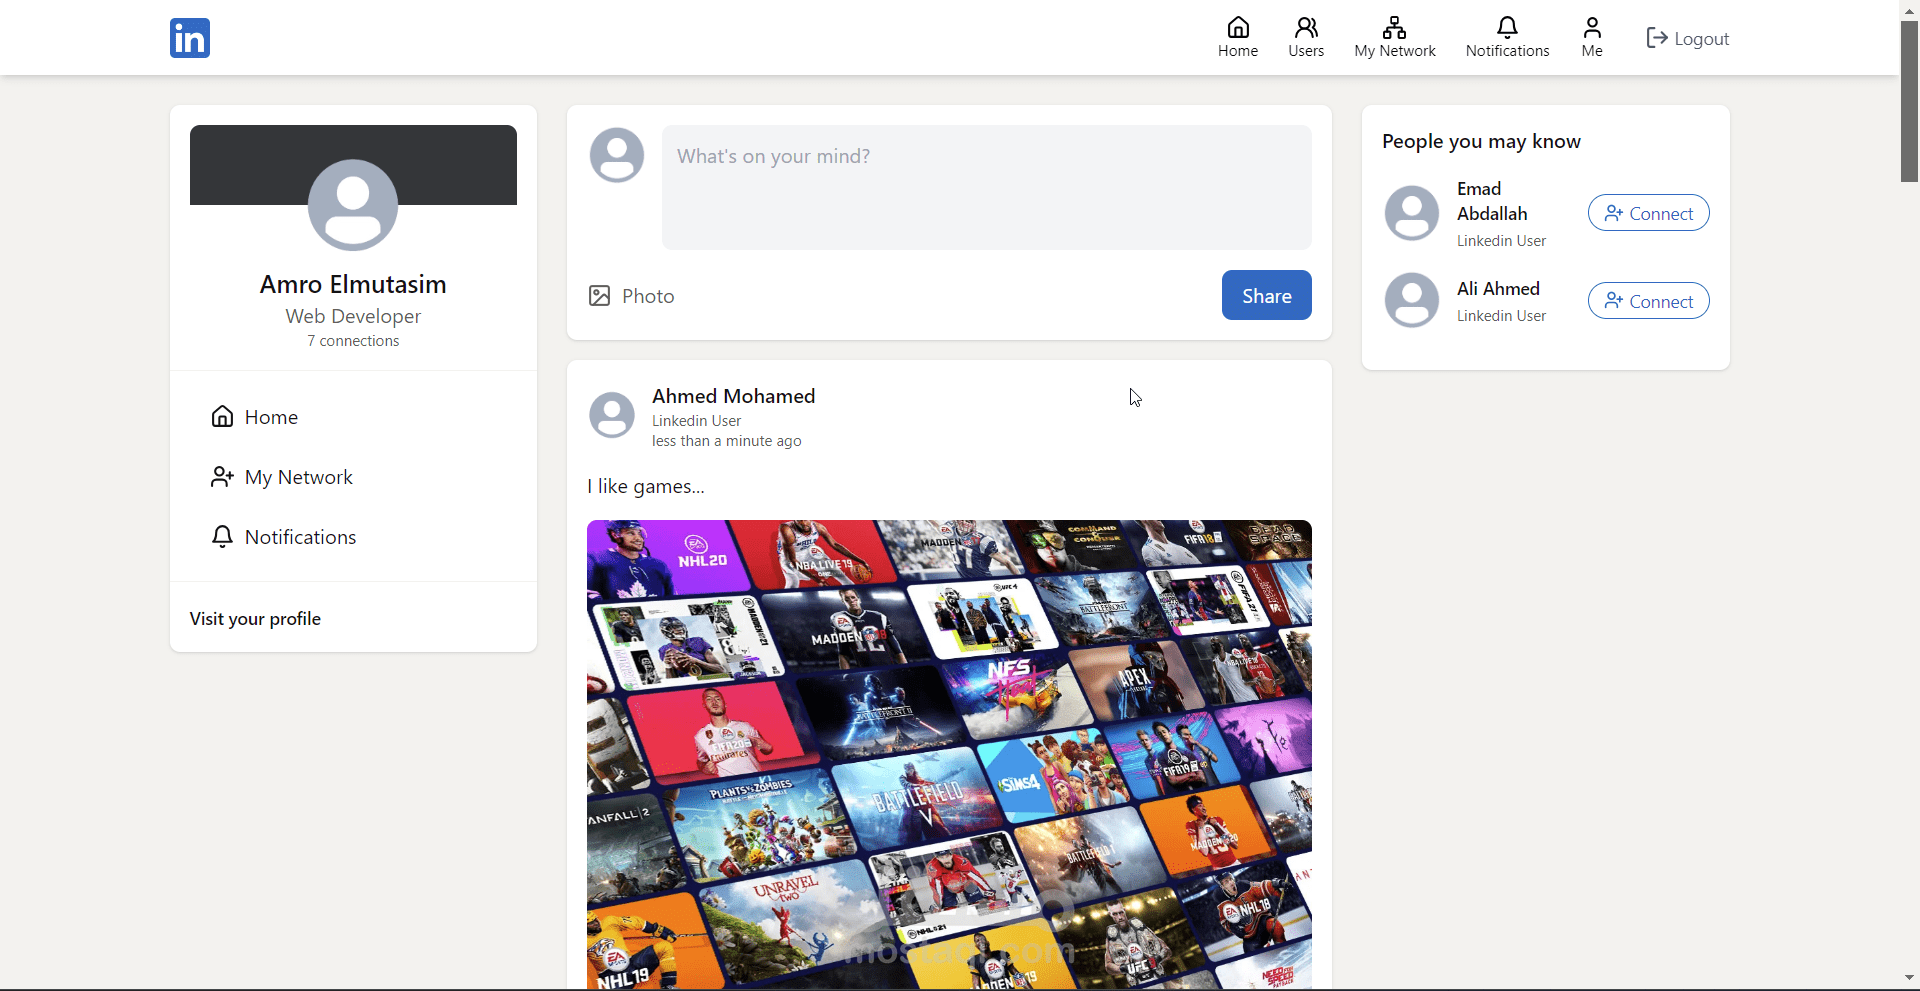This screenshot has height=991, width=1920.
Task: Click the I like games... post text
Action: tap(646, 487)
